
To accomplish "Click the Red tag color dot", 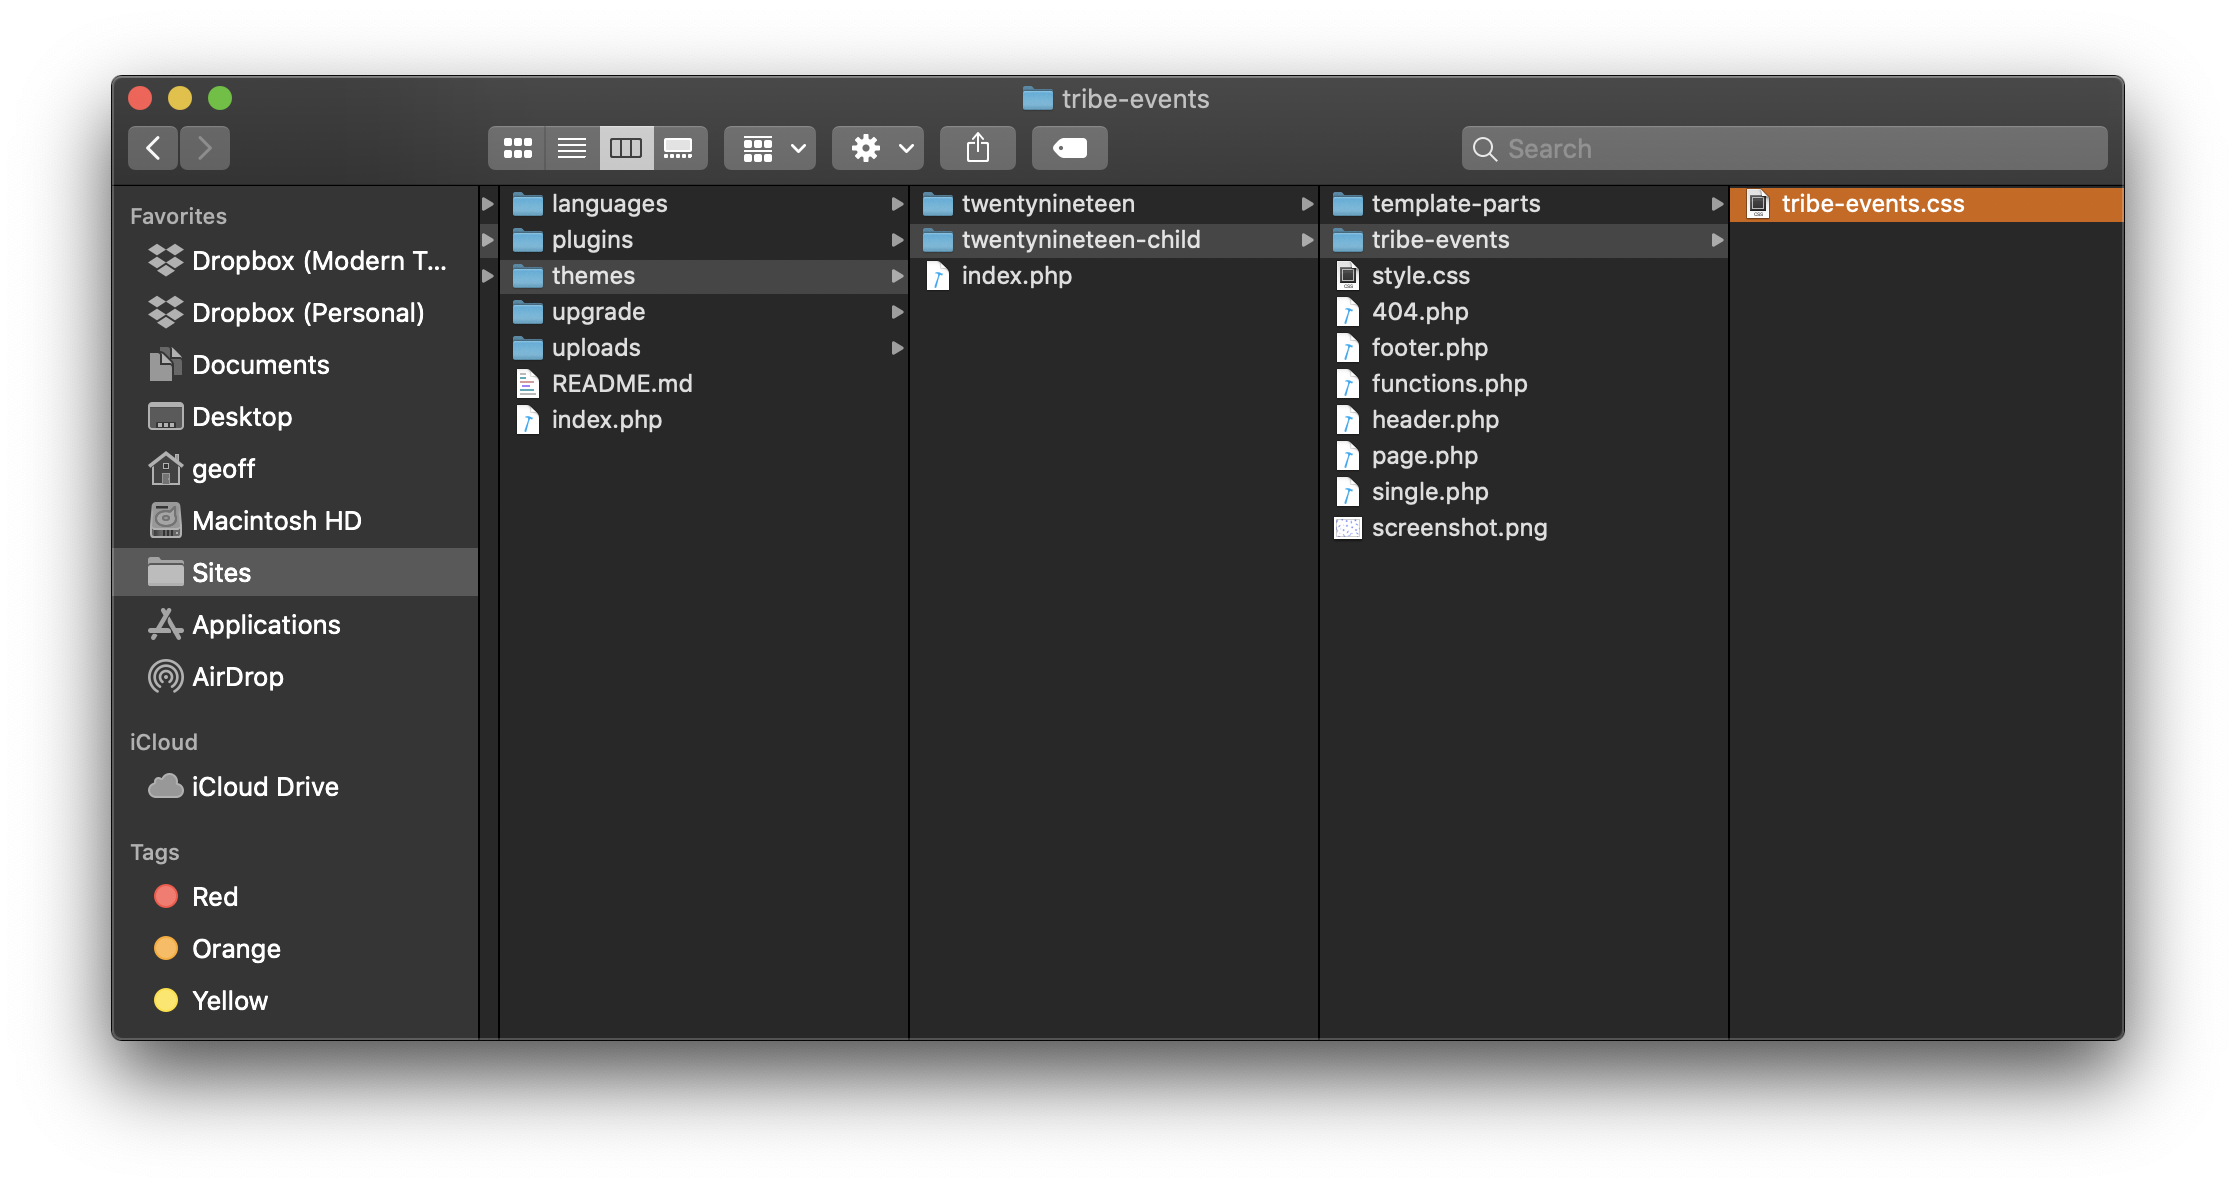I will click(x=166, y=896).
